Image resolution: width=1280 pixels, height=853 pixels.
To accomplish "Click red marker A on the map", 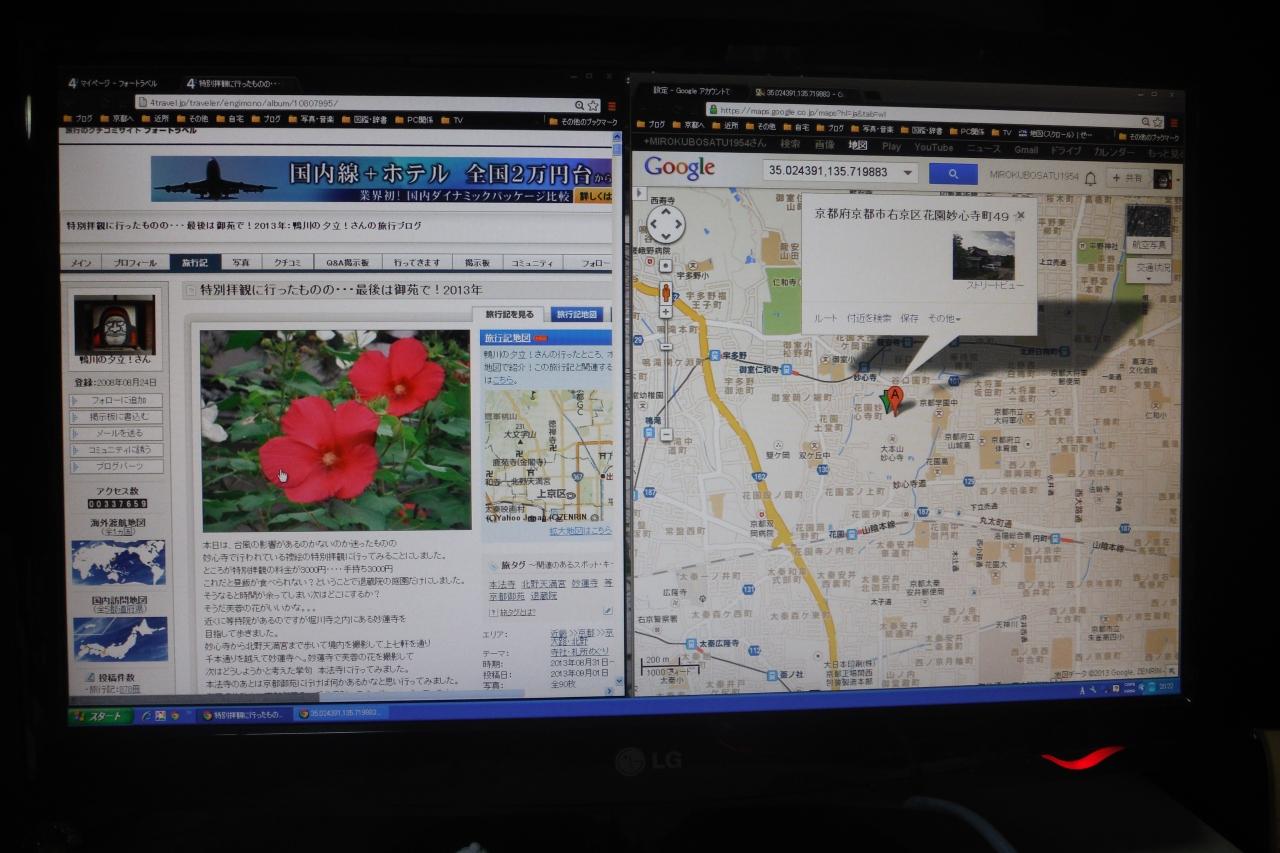I will [x=895, y=398].
